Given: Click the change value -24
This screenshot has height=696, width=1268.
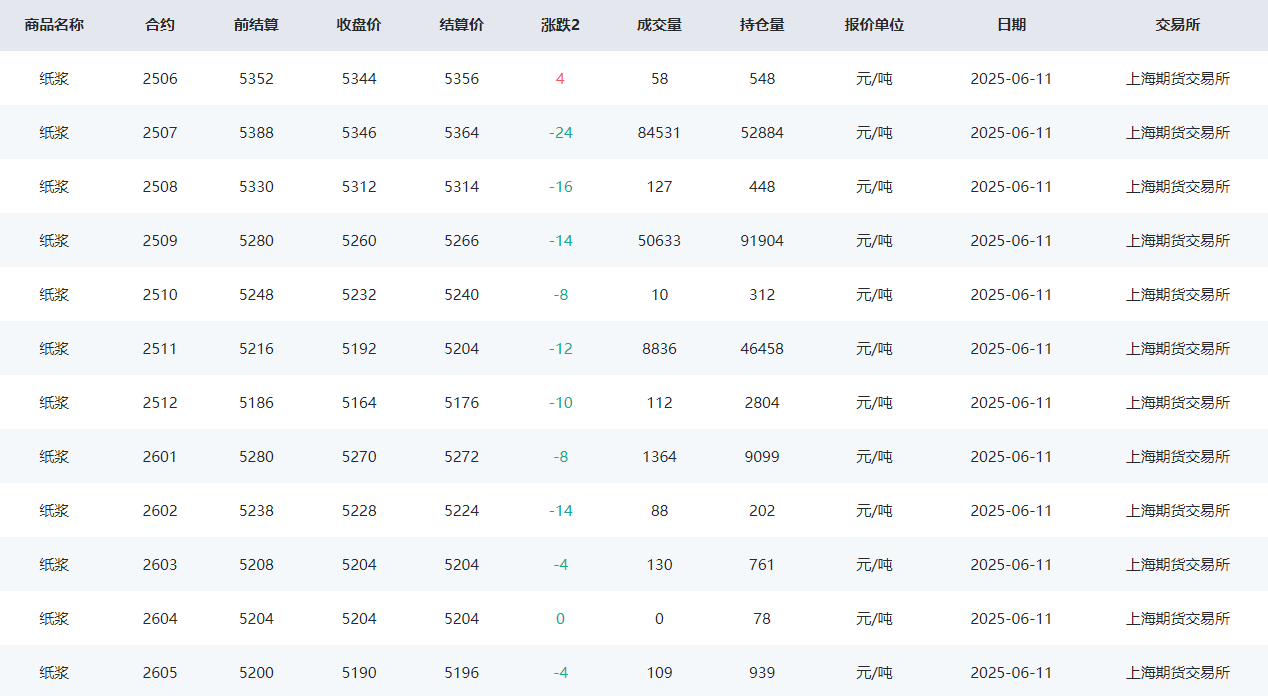Looking at the screenshot, I should click(560, 133).
